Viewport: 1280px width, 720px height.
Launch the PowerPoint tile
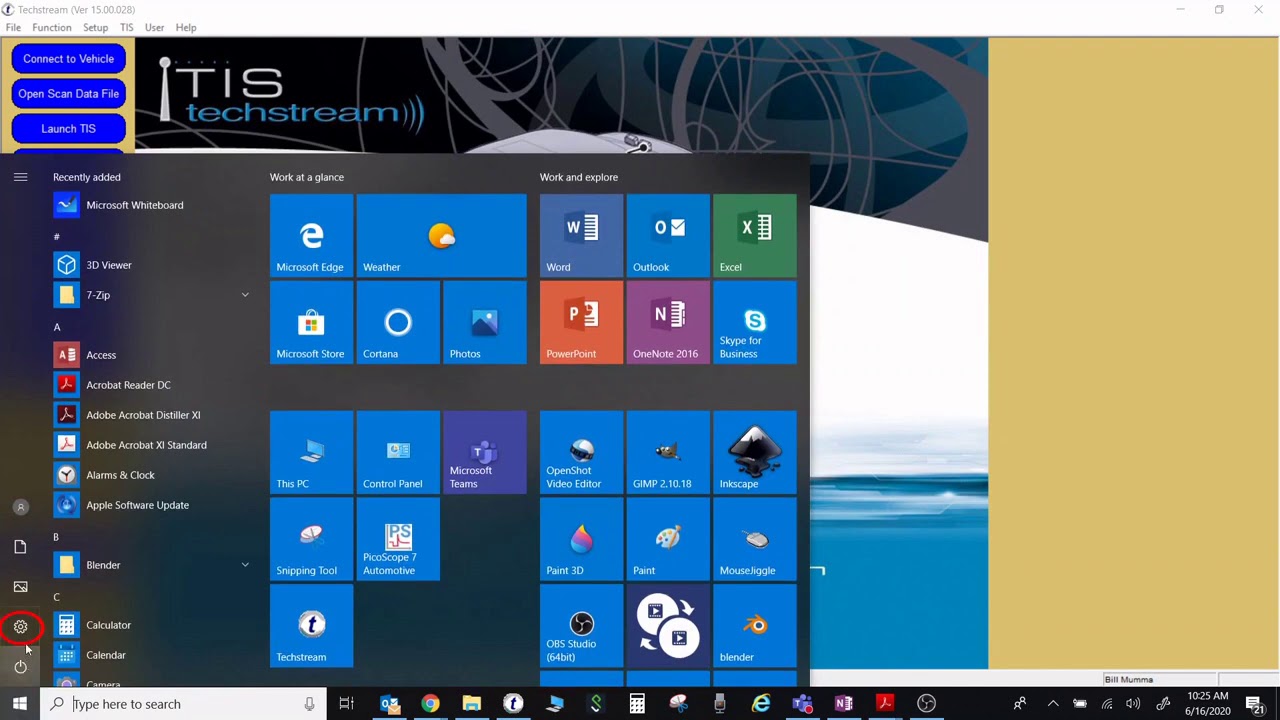(581, 322)
